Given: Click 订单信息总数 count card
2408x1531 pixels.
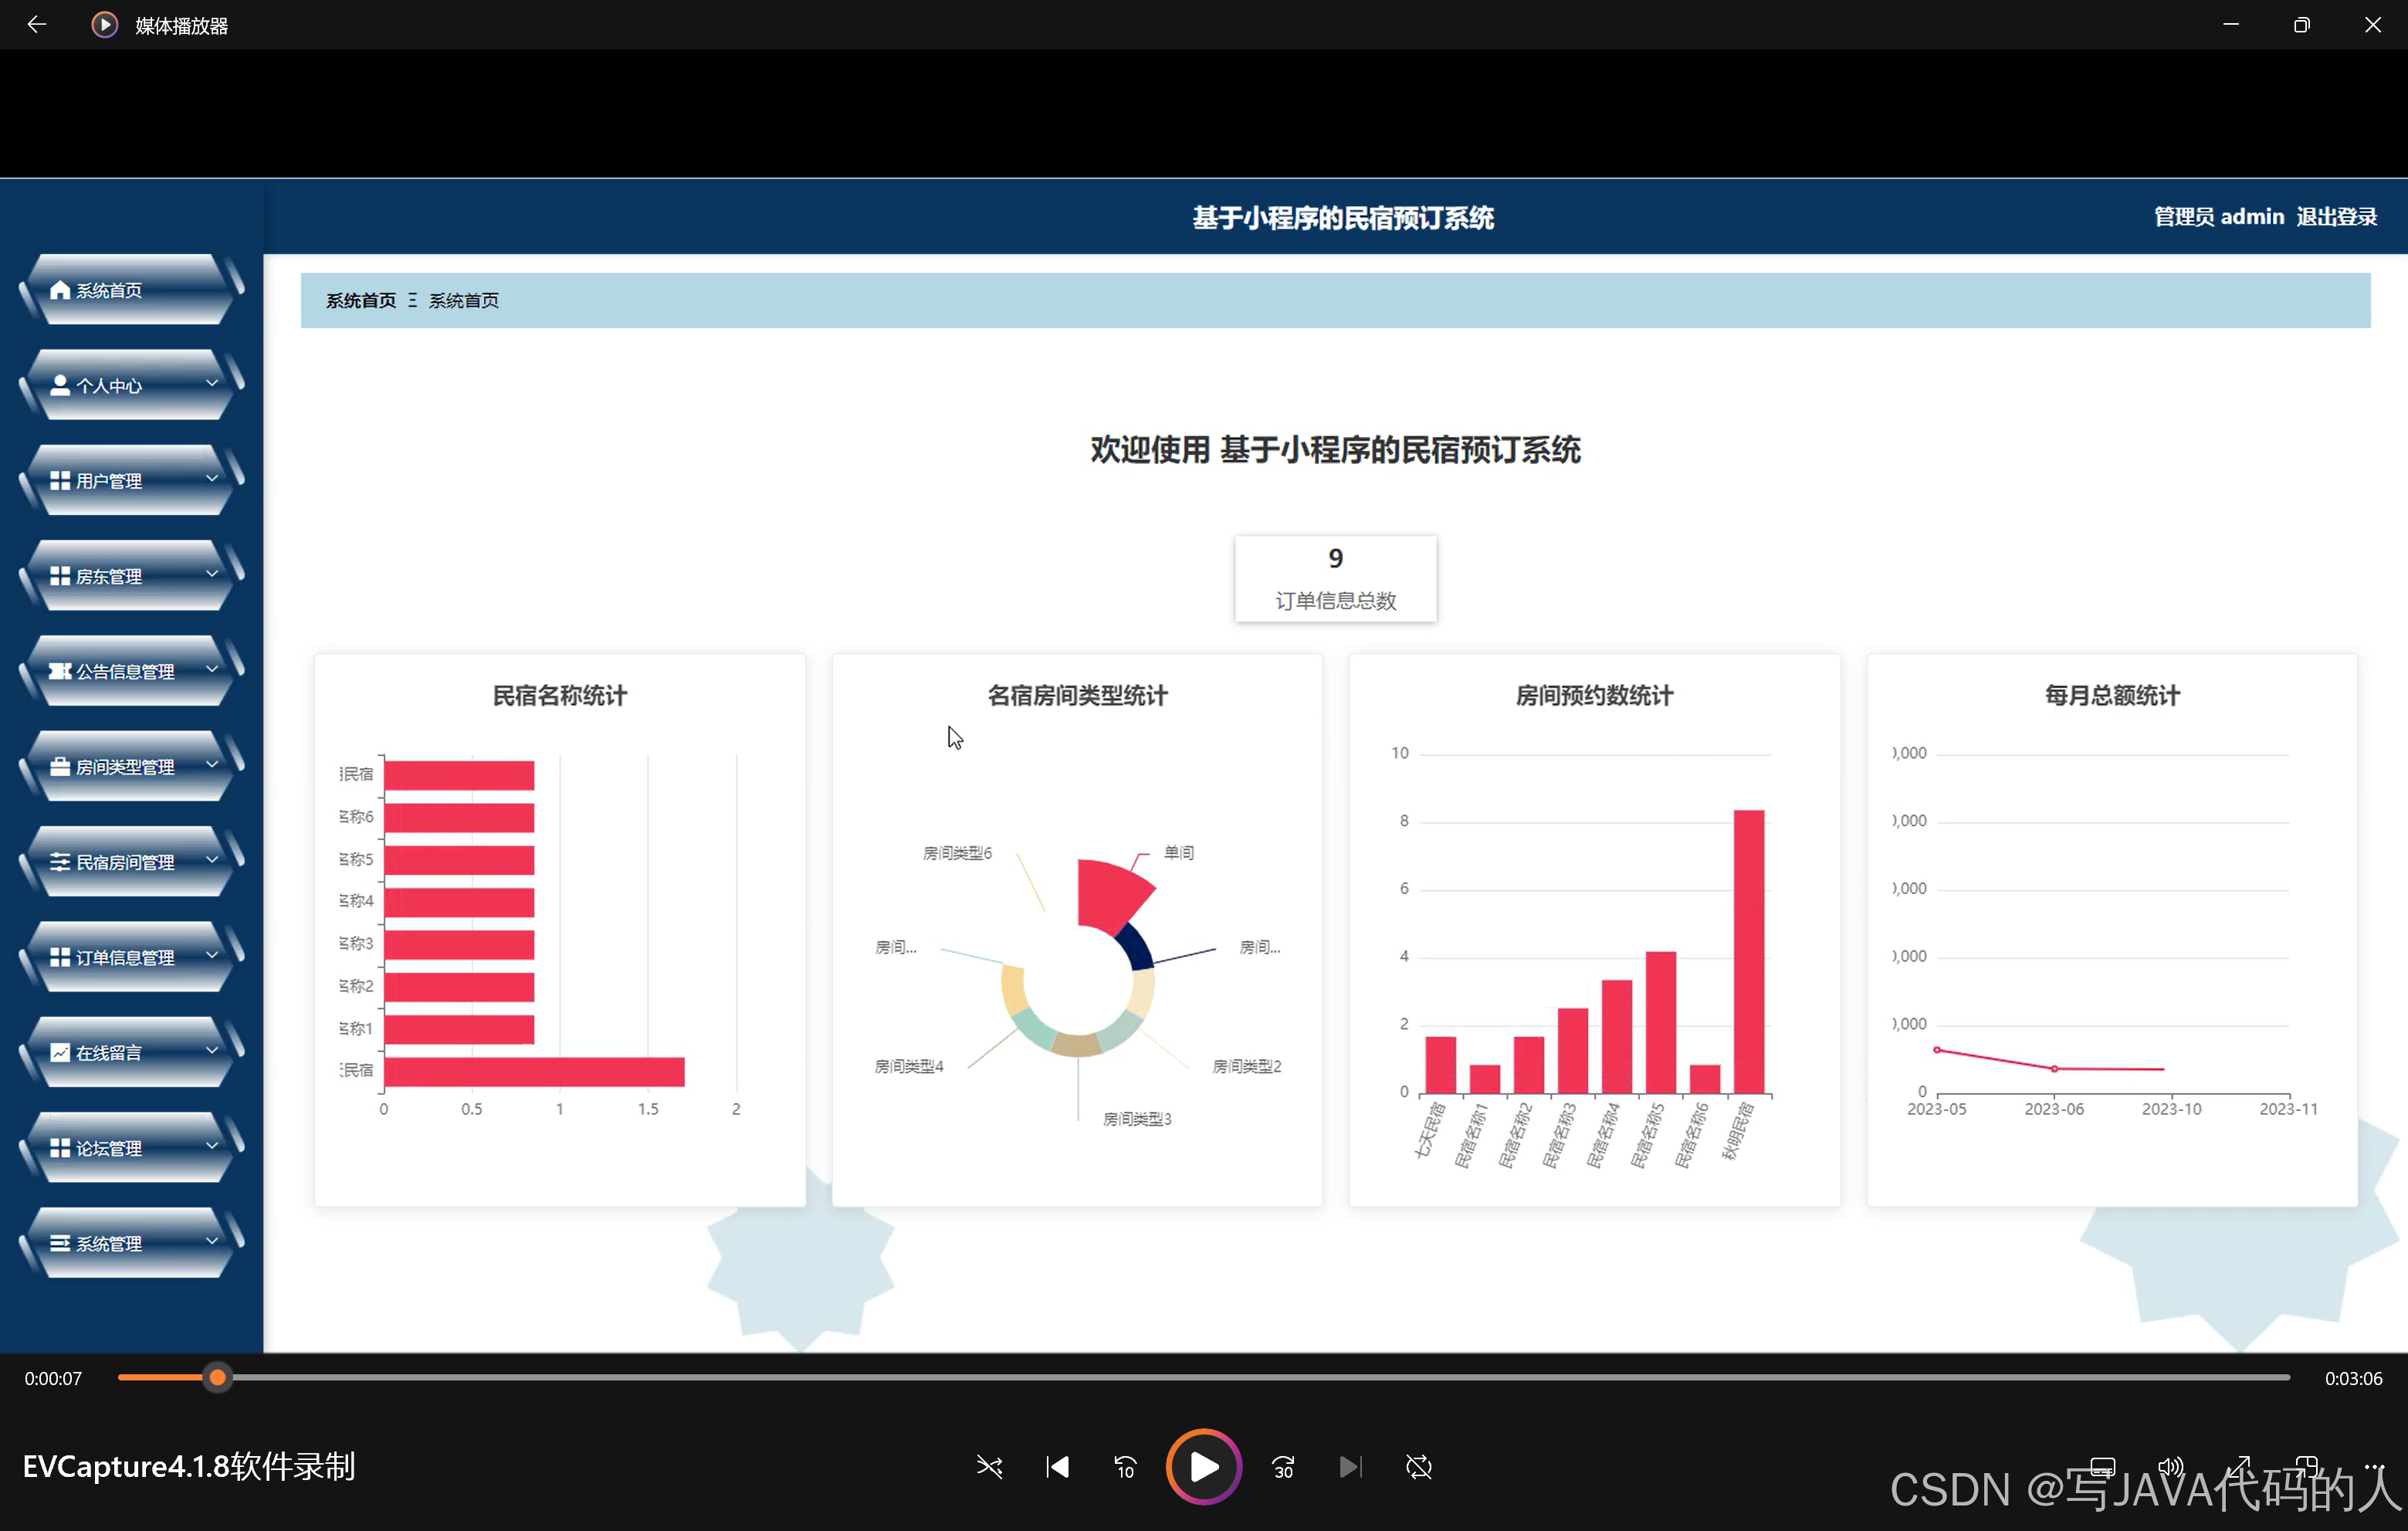Looking at the screenshot, I should [x=1335, y=579].
